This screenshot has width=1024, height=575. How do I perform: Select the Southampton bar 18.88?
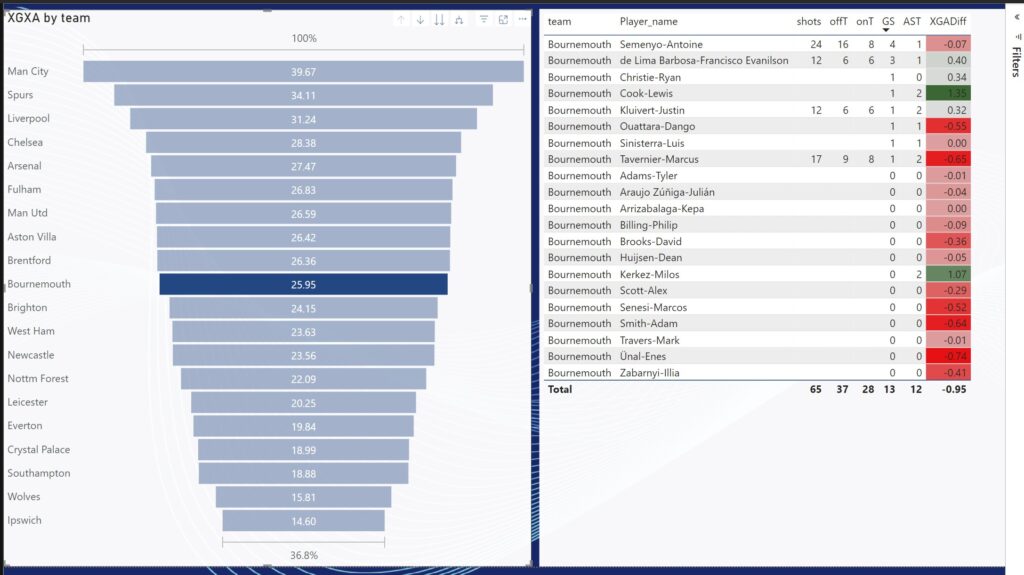(303, 474)
